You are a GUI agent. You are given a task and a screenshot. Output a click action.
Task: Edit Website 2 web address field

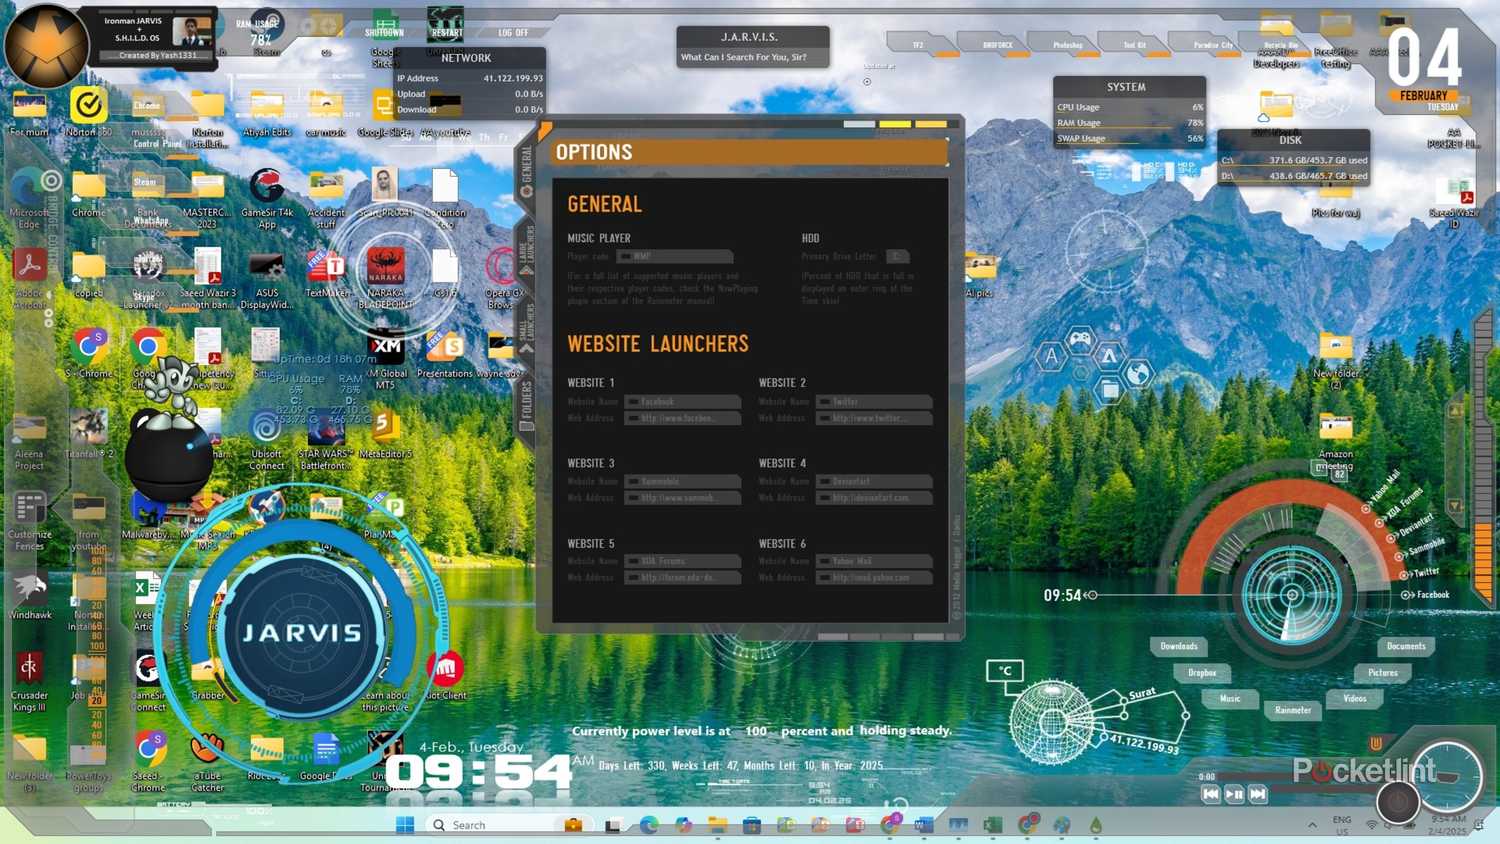point(874,418)
